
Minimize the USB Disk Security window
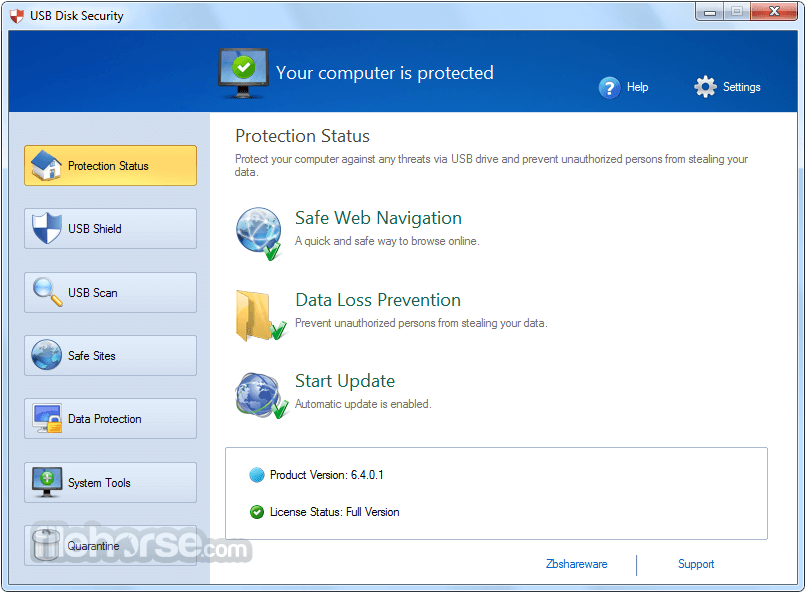coord(710,11)
